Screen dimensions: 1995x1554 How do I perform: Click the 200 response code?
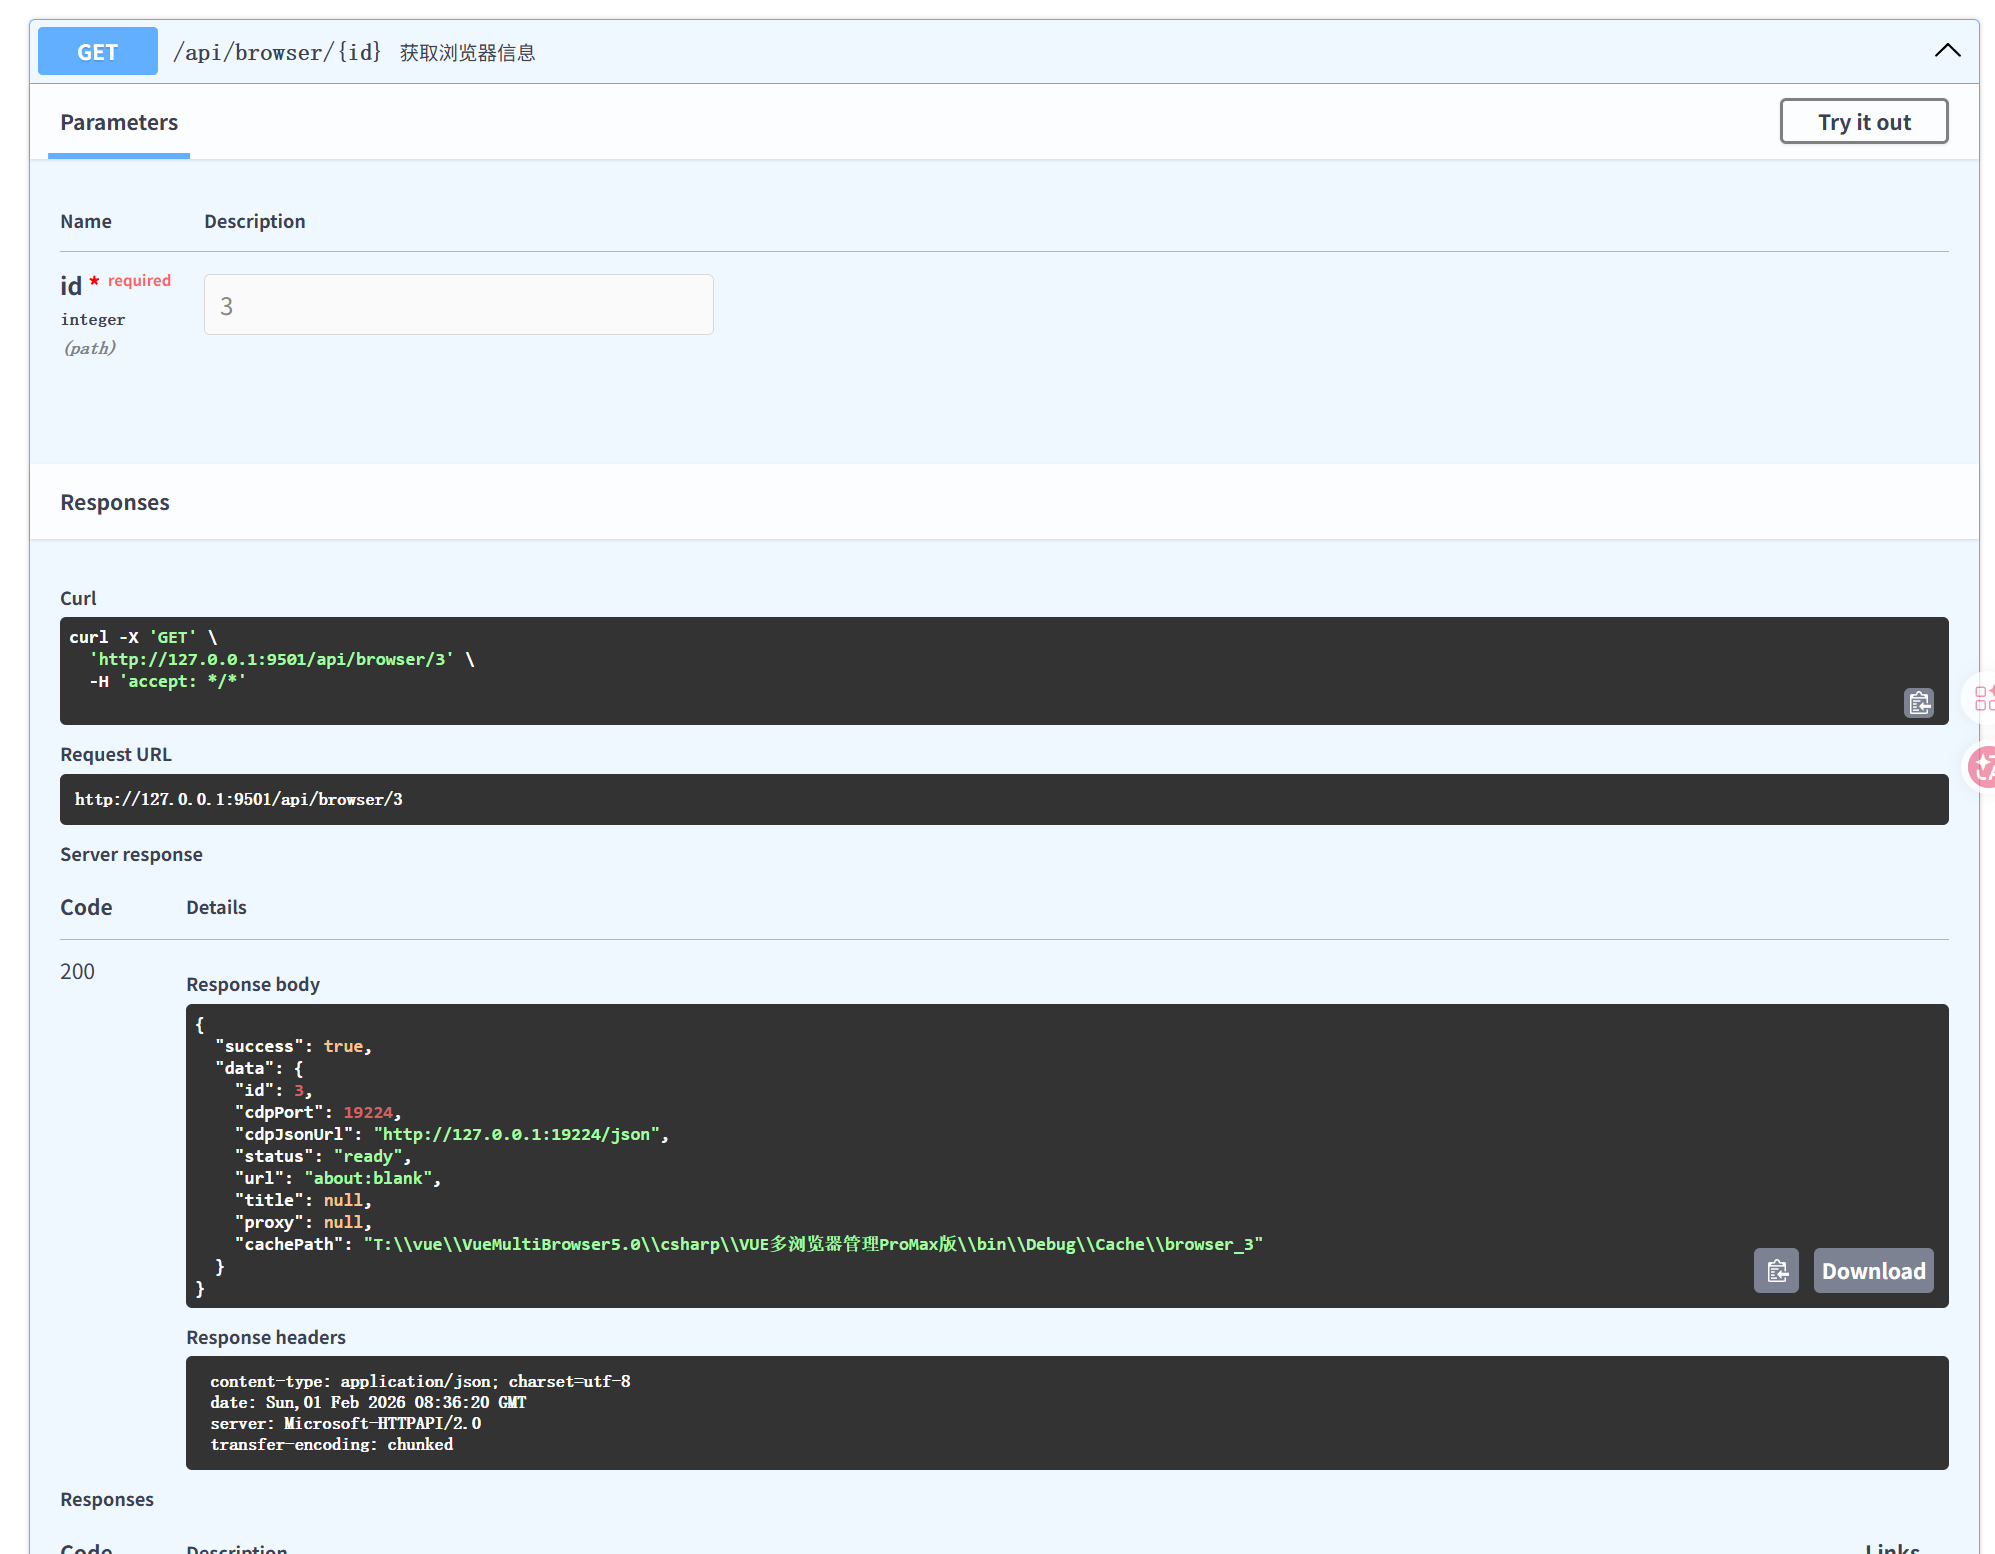[x=77, y=972]
